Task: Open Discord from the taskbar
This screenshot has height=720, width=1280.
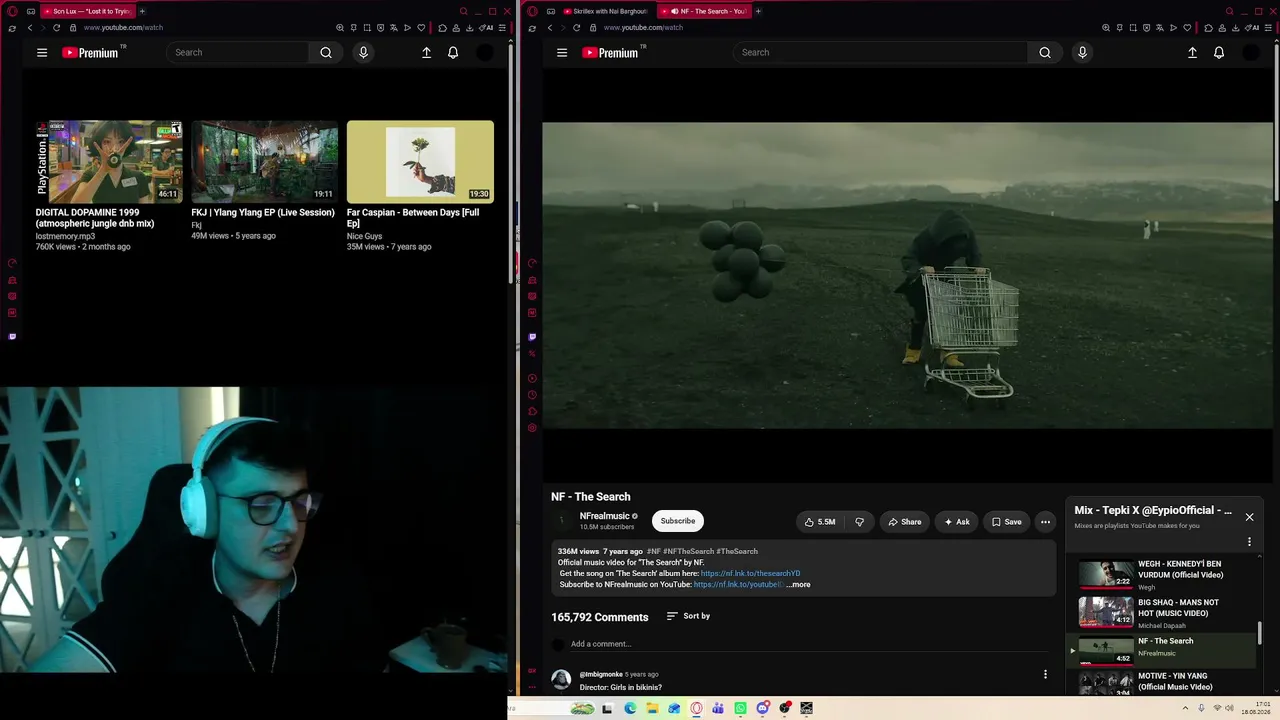Action: pos(762,708)
